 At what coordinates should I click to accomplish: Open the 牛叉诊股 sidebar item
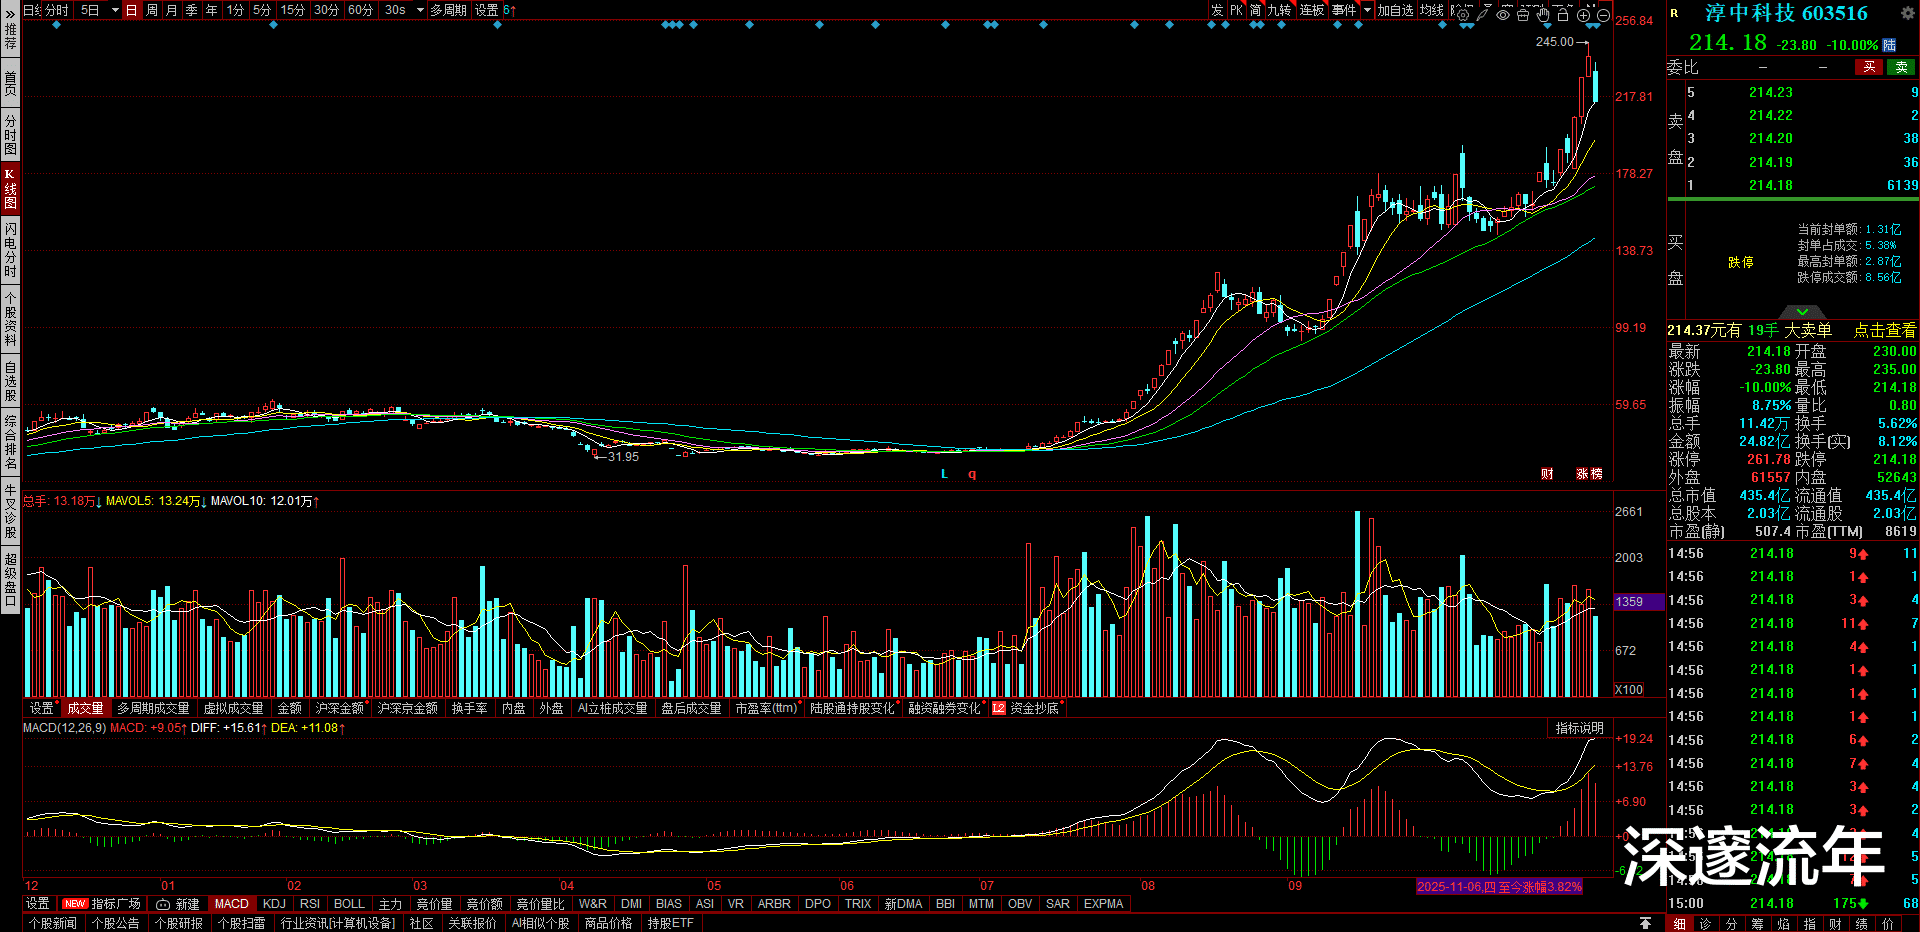tap(10, 511)
